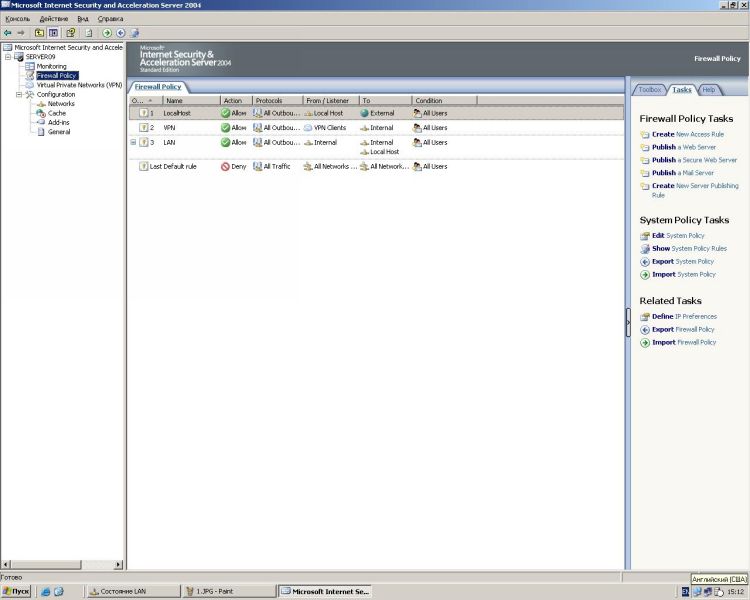Click Publish a Web Server link
Screen dimensions: 750x600
tap(684, 147)
